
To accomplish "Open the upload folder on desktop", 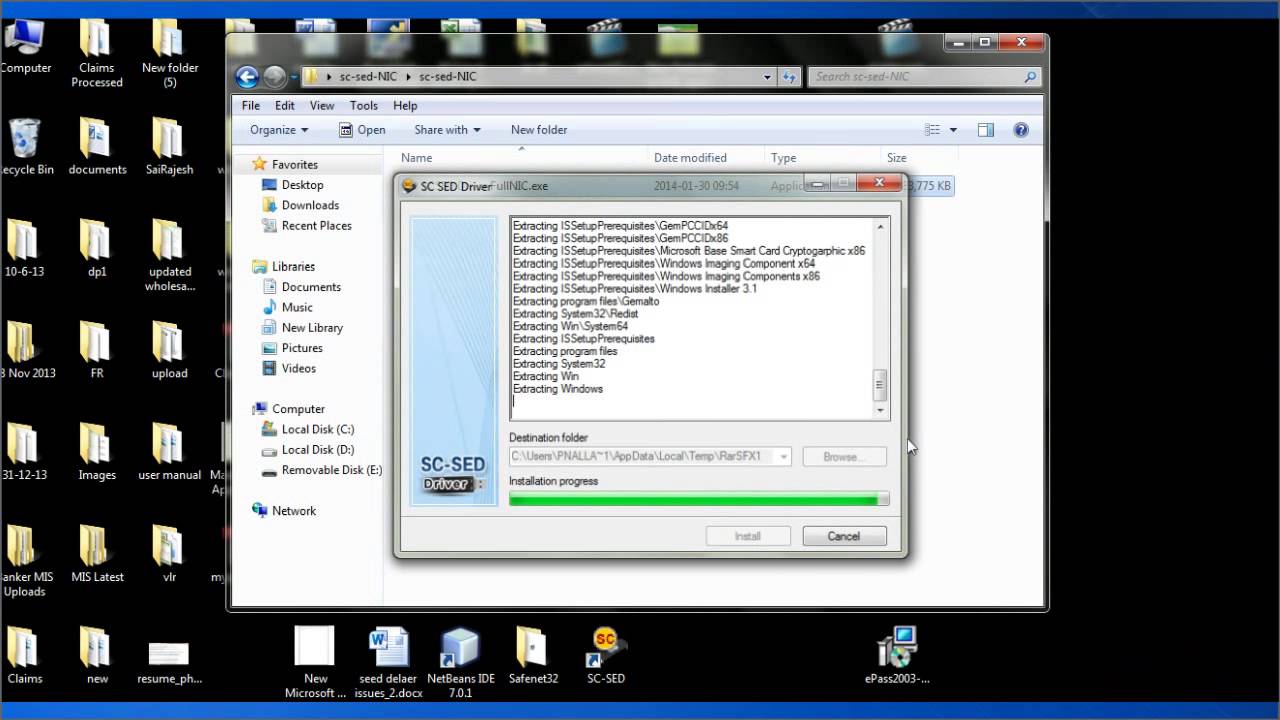I will pos(169,351).
